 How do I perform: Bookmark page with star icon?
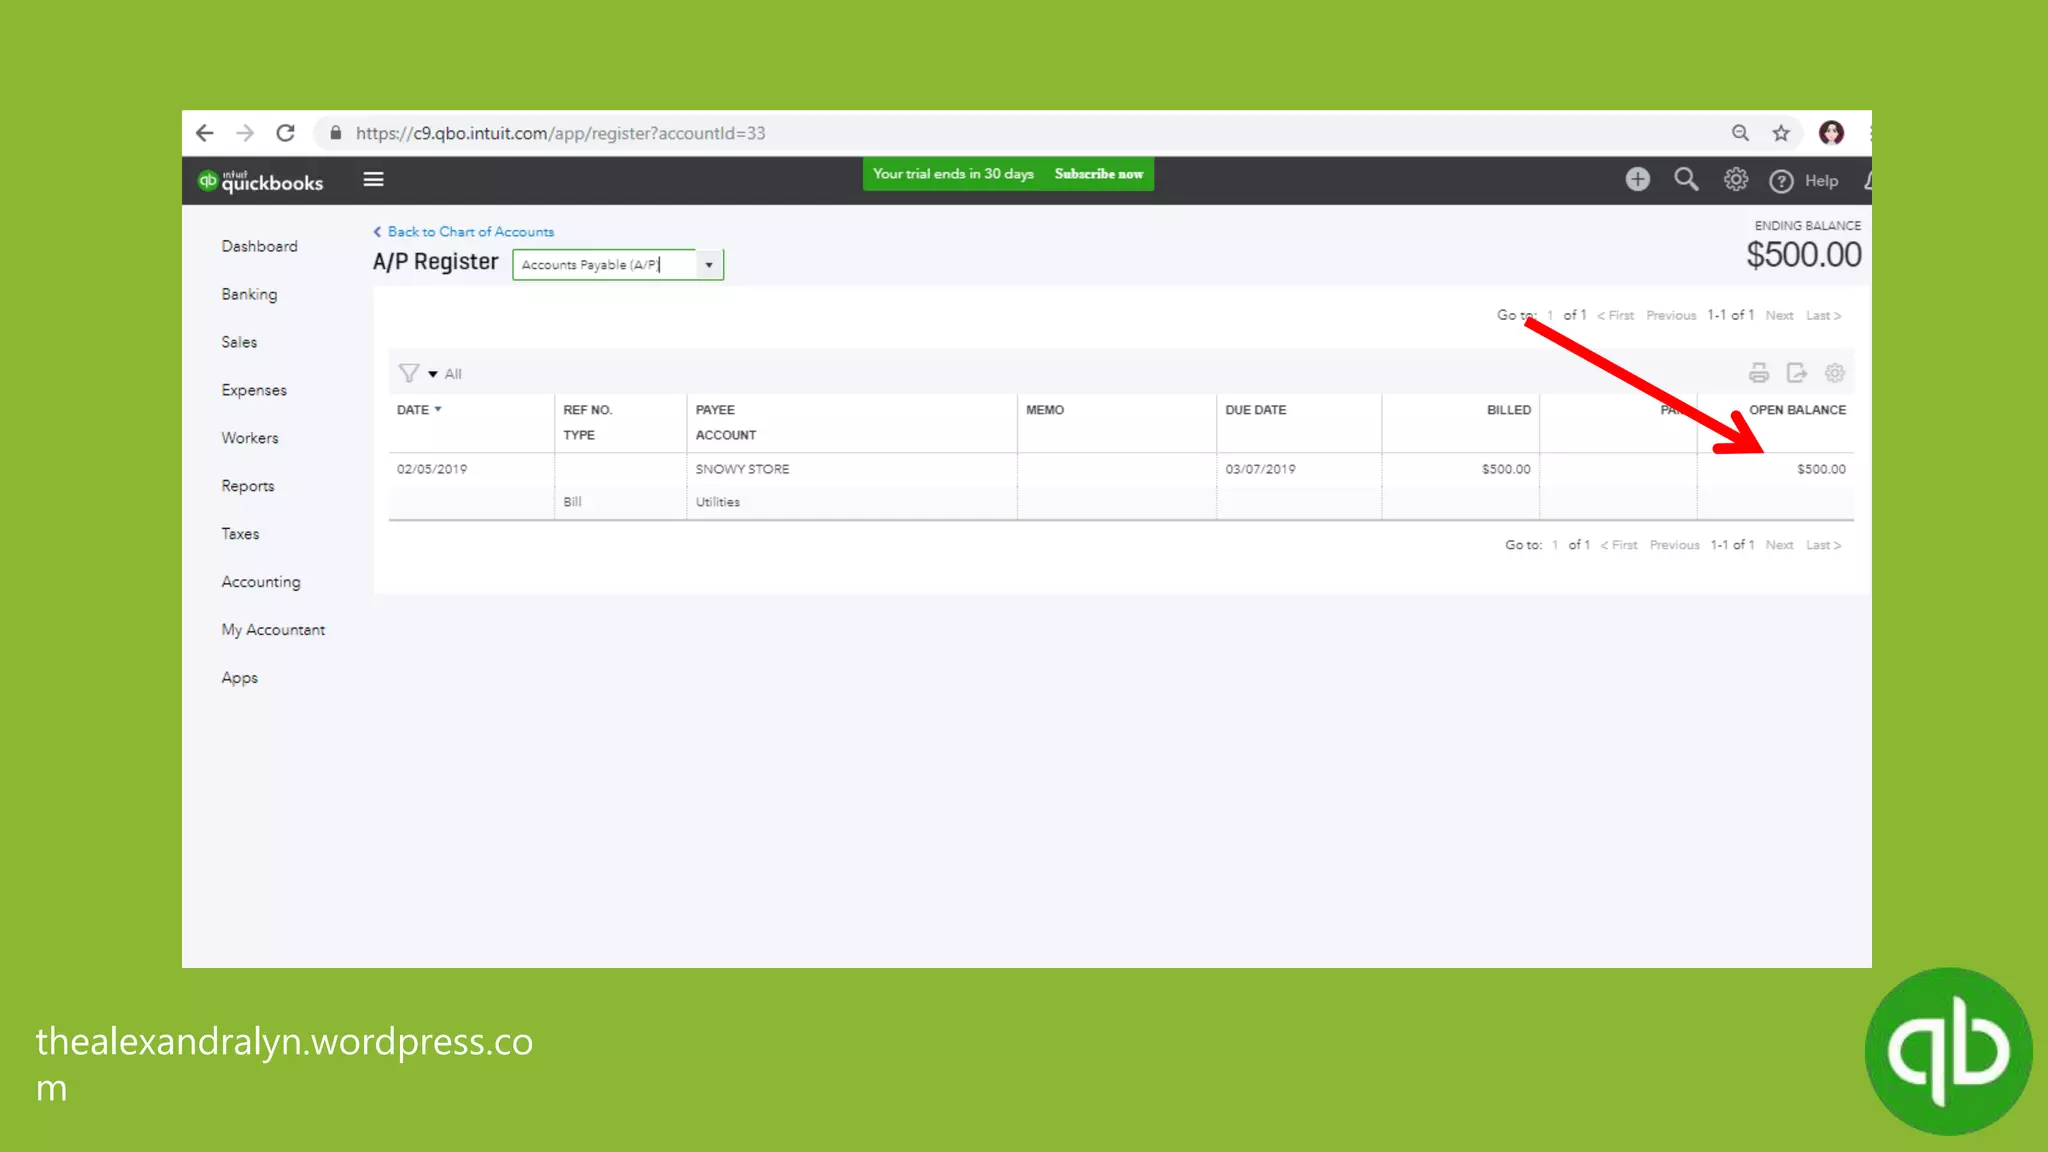(1781, 133)
